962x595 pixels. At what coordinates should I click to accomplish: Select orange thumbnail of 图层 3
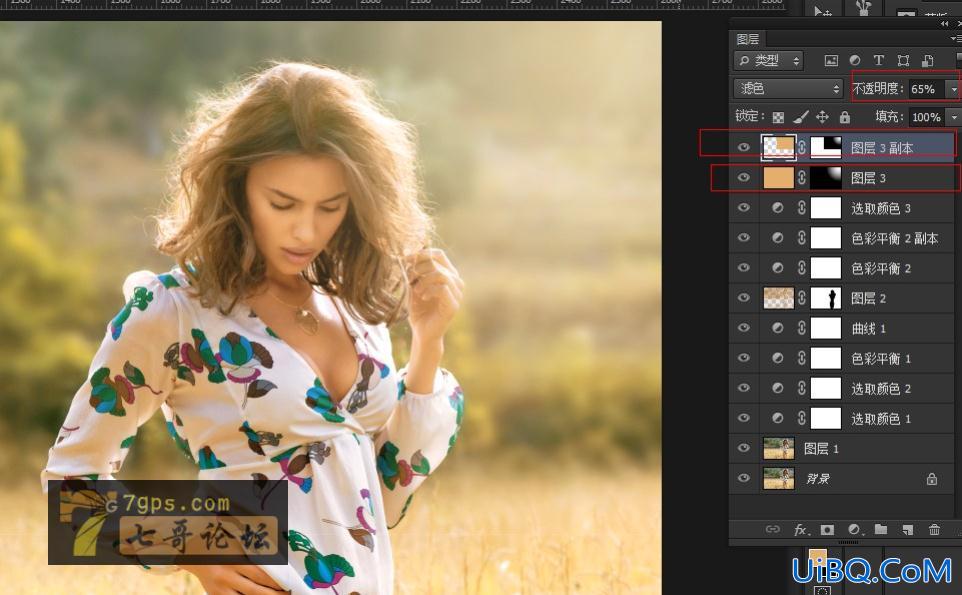pyautogui.click(x=779, y=177)
